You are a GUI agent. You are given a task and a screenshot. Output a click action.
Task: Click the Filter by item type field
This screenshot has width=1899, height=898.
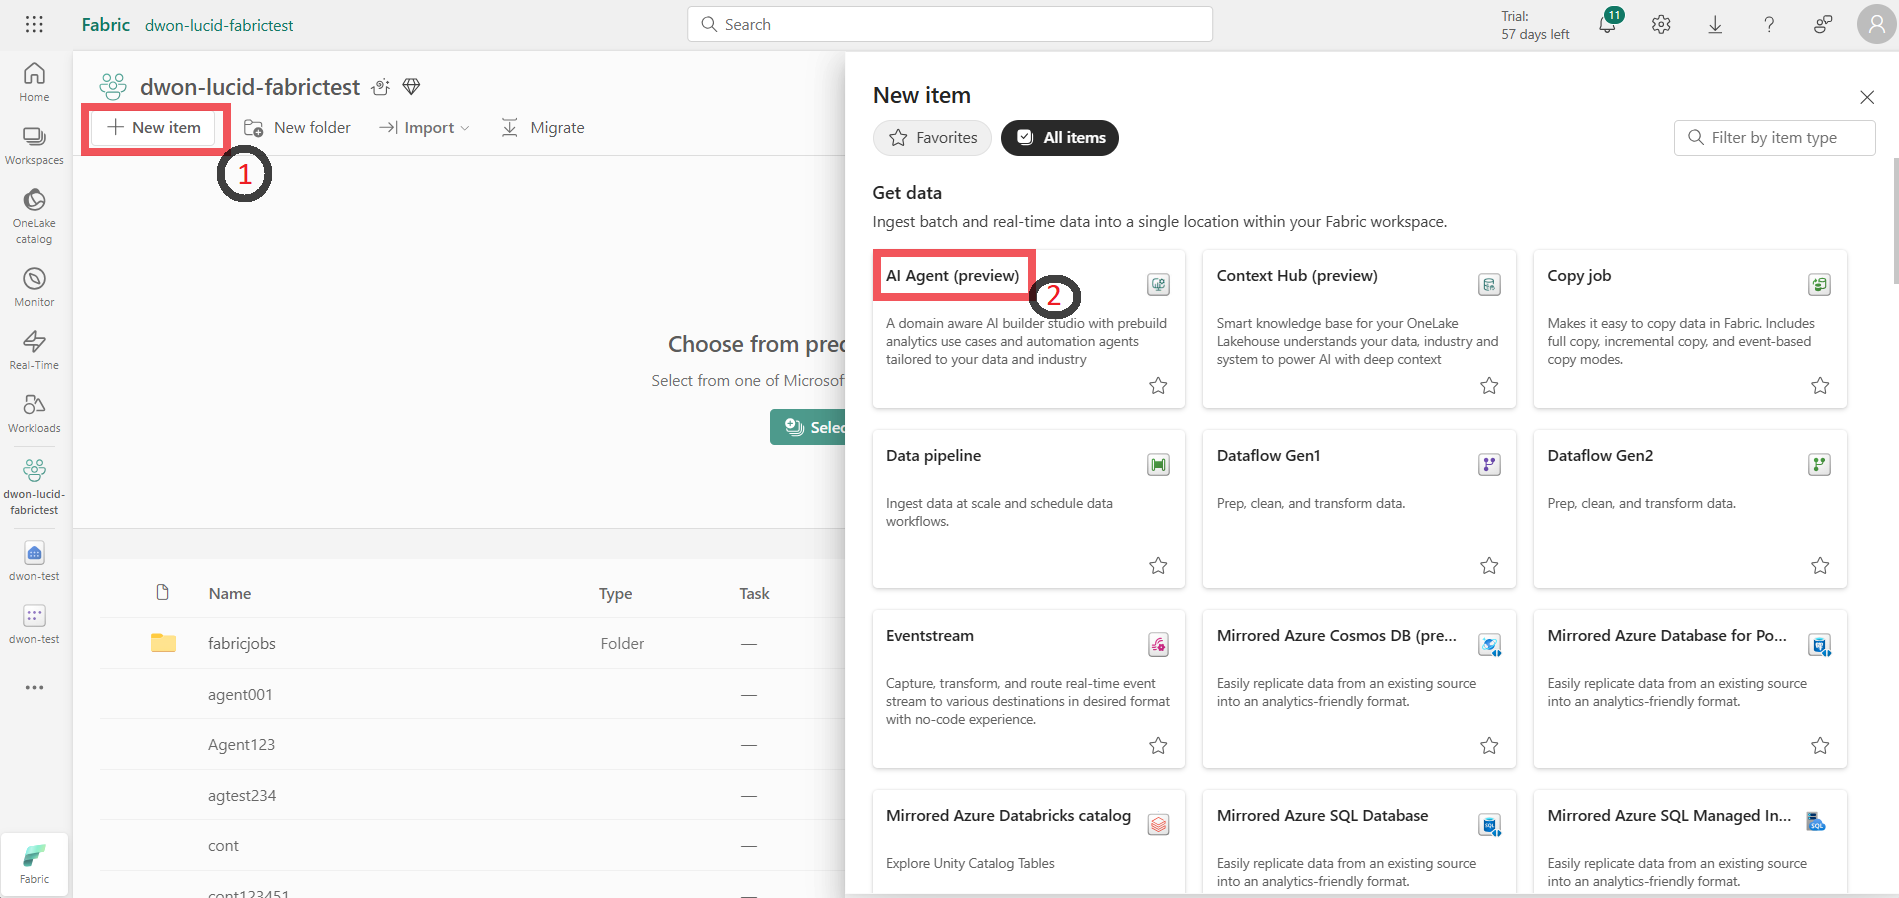coord(1774,138)
